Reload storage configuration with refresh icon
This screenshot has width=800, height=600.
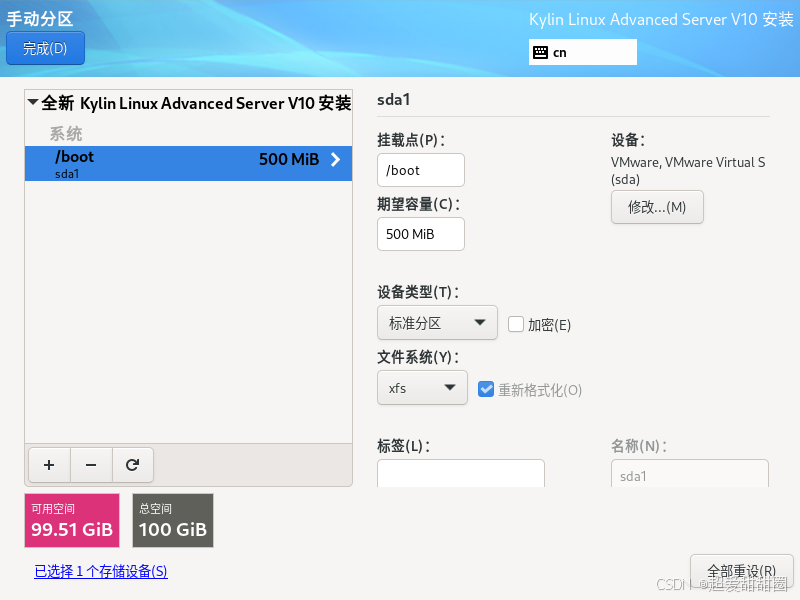133,465
